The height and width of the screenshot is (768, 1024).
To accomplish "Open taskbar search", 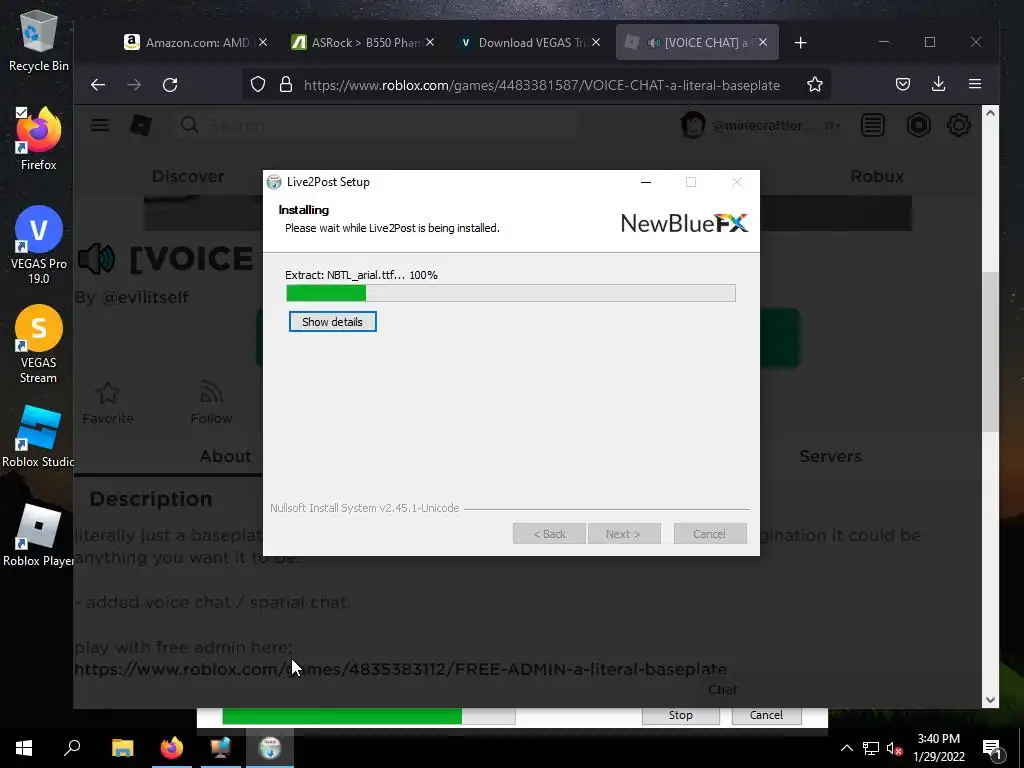I will click(72, 748).
